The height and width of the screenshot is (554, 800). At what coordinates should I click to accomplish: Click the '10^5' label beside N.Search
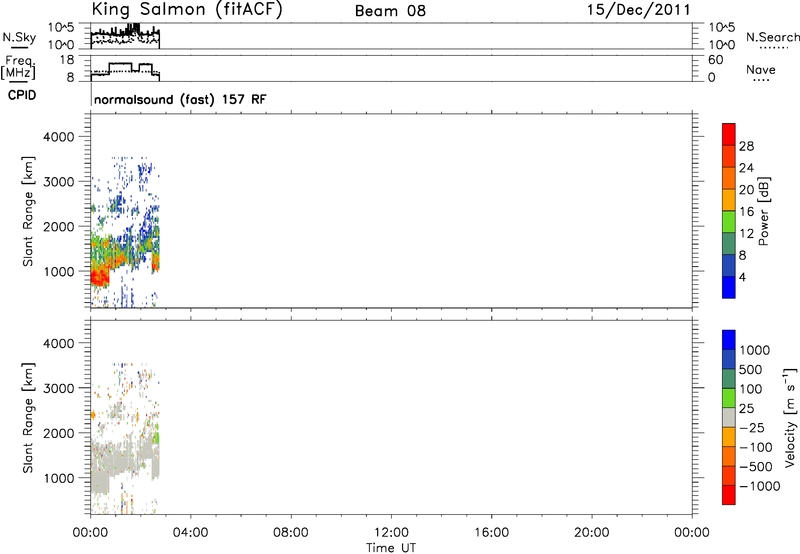[x=721, y=27]
